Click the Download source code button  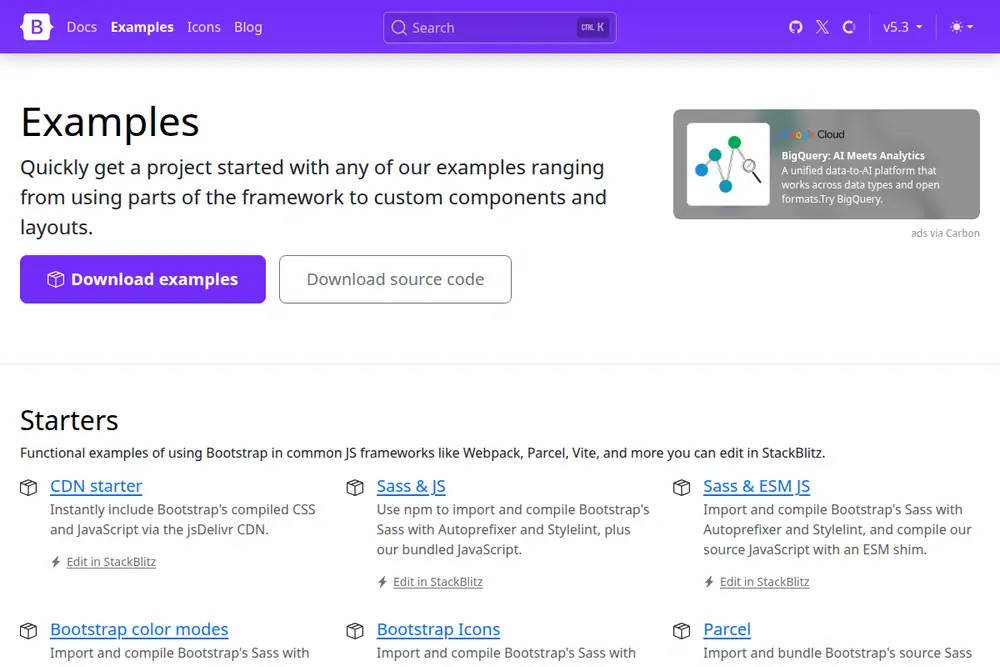395,279
